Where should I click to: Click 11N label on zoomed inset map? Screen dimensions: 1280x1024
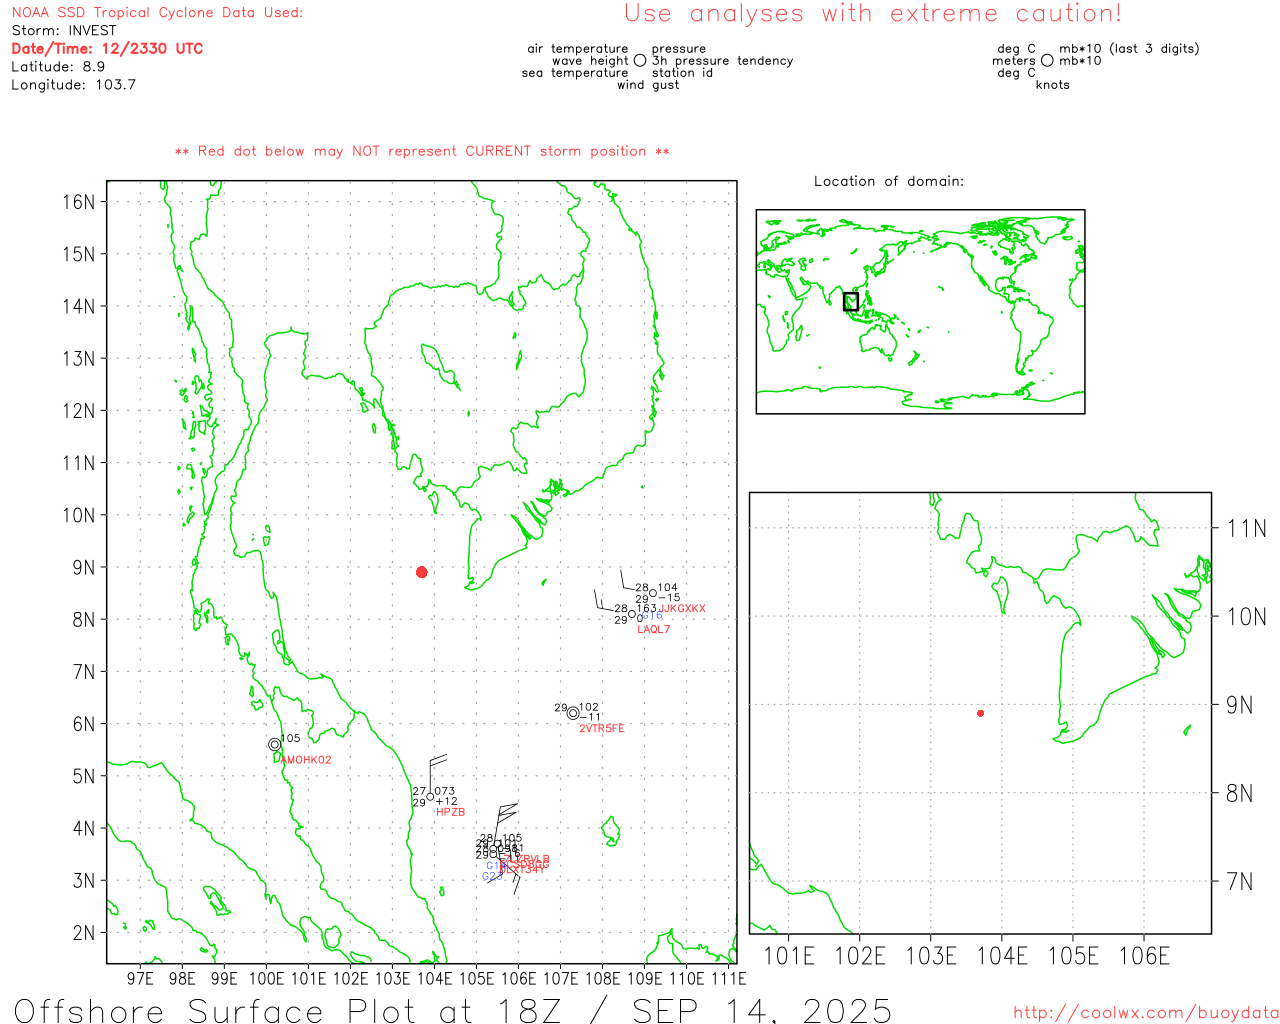click(x=1246, y=528)
